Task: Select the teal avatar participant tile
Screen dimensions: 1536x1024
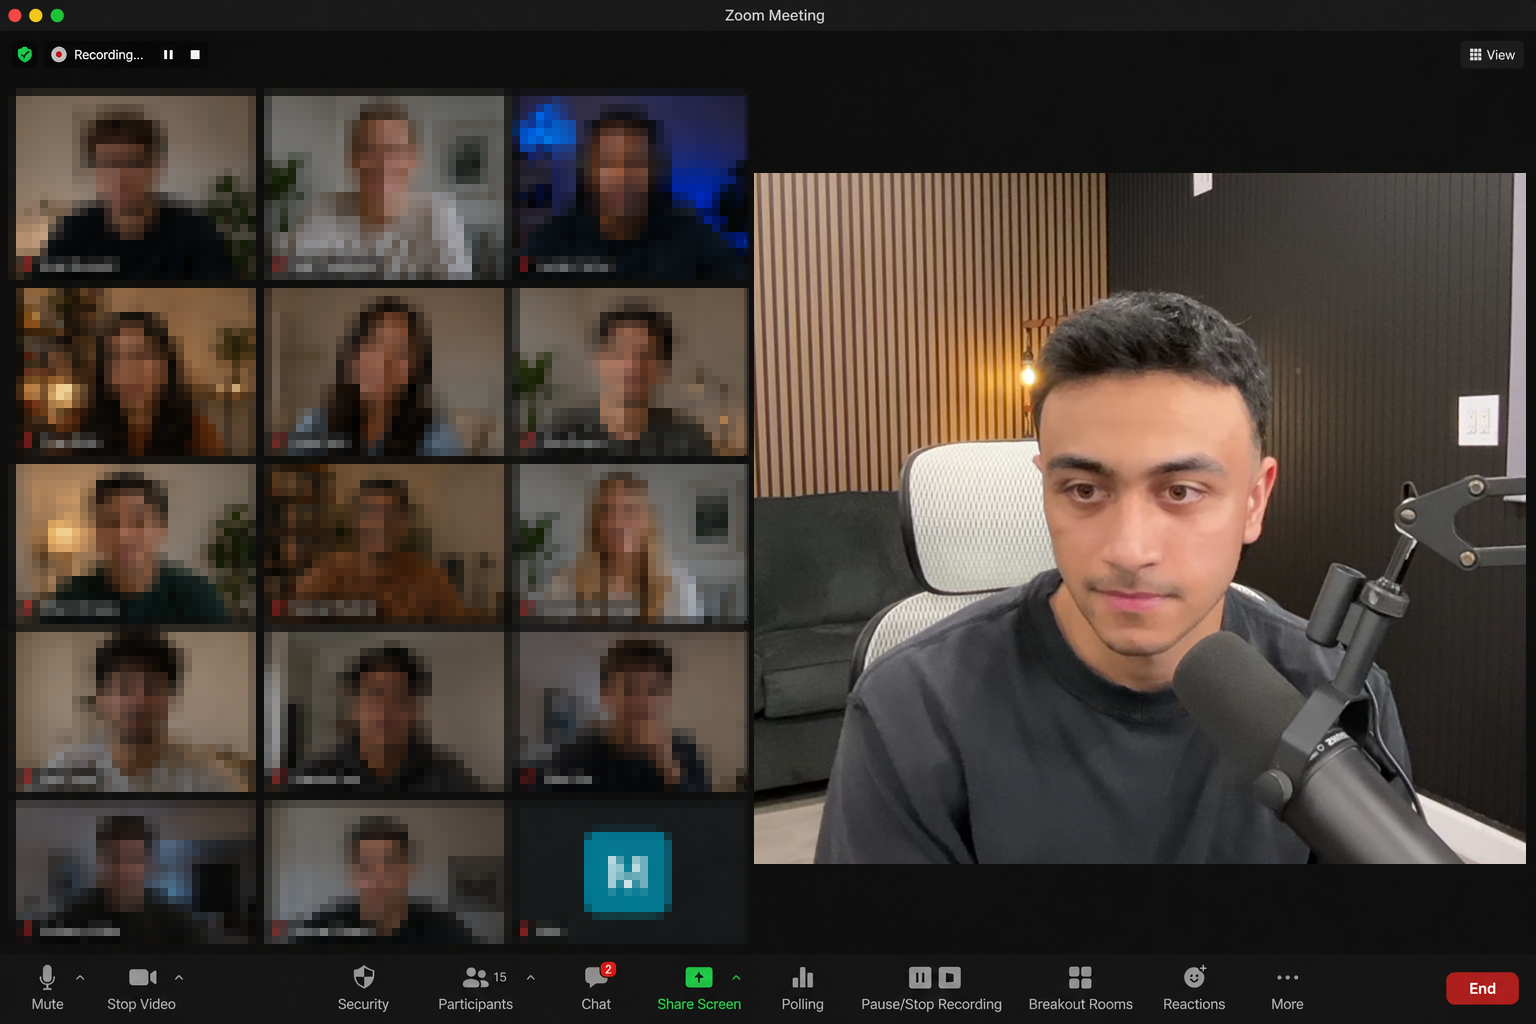Action: [630, 870]
